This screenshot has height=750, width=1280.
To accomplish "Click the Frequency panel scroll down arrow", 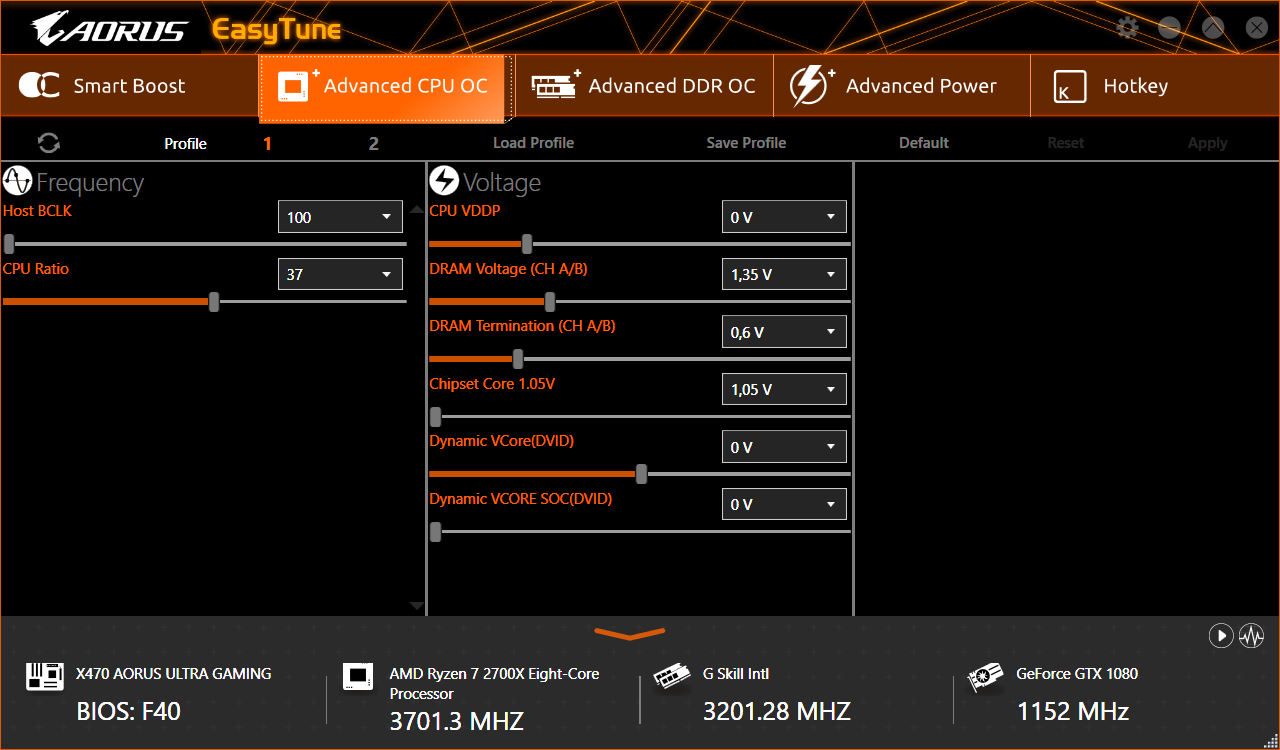I will click(x=417, y=606).
